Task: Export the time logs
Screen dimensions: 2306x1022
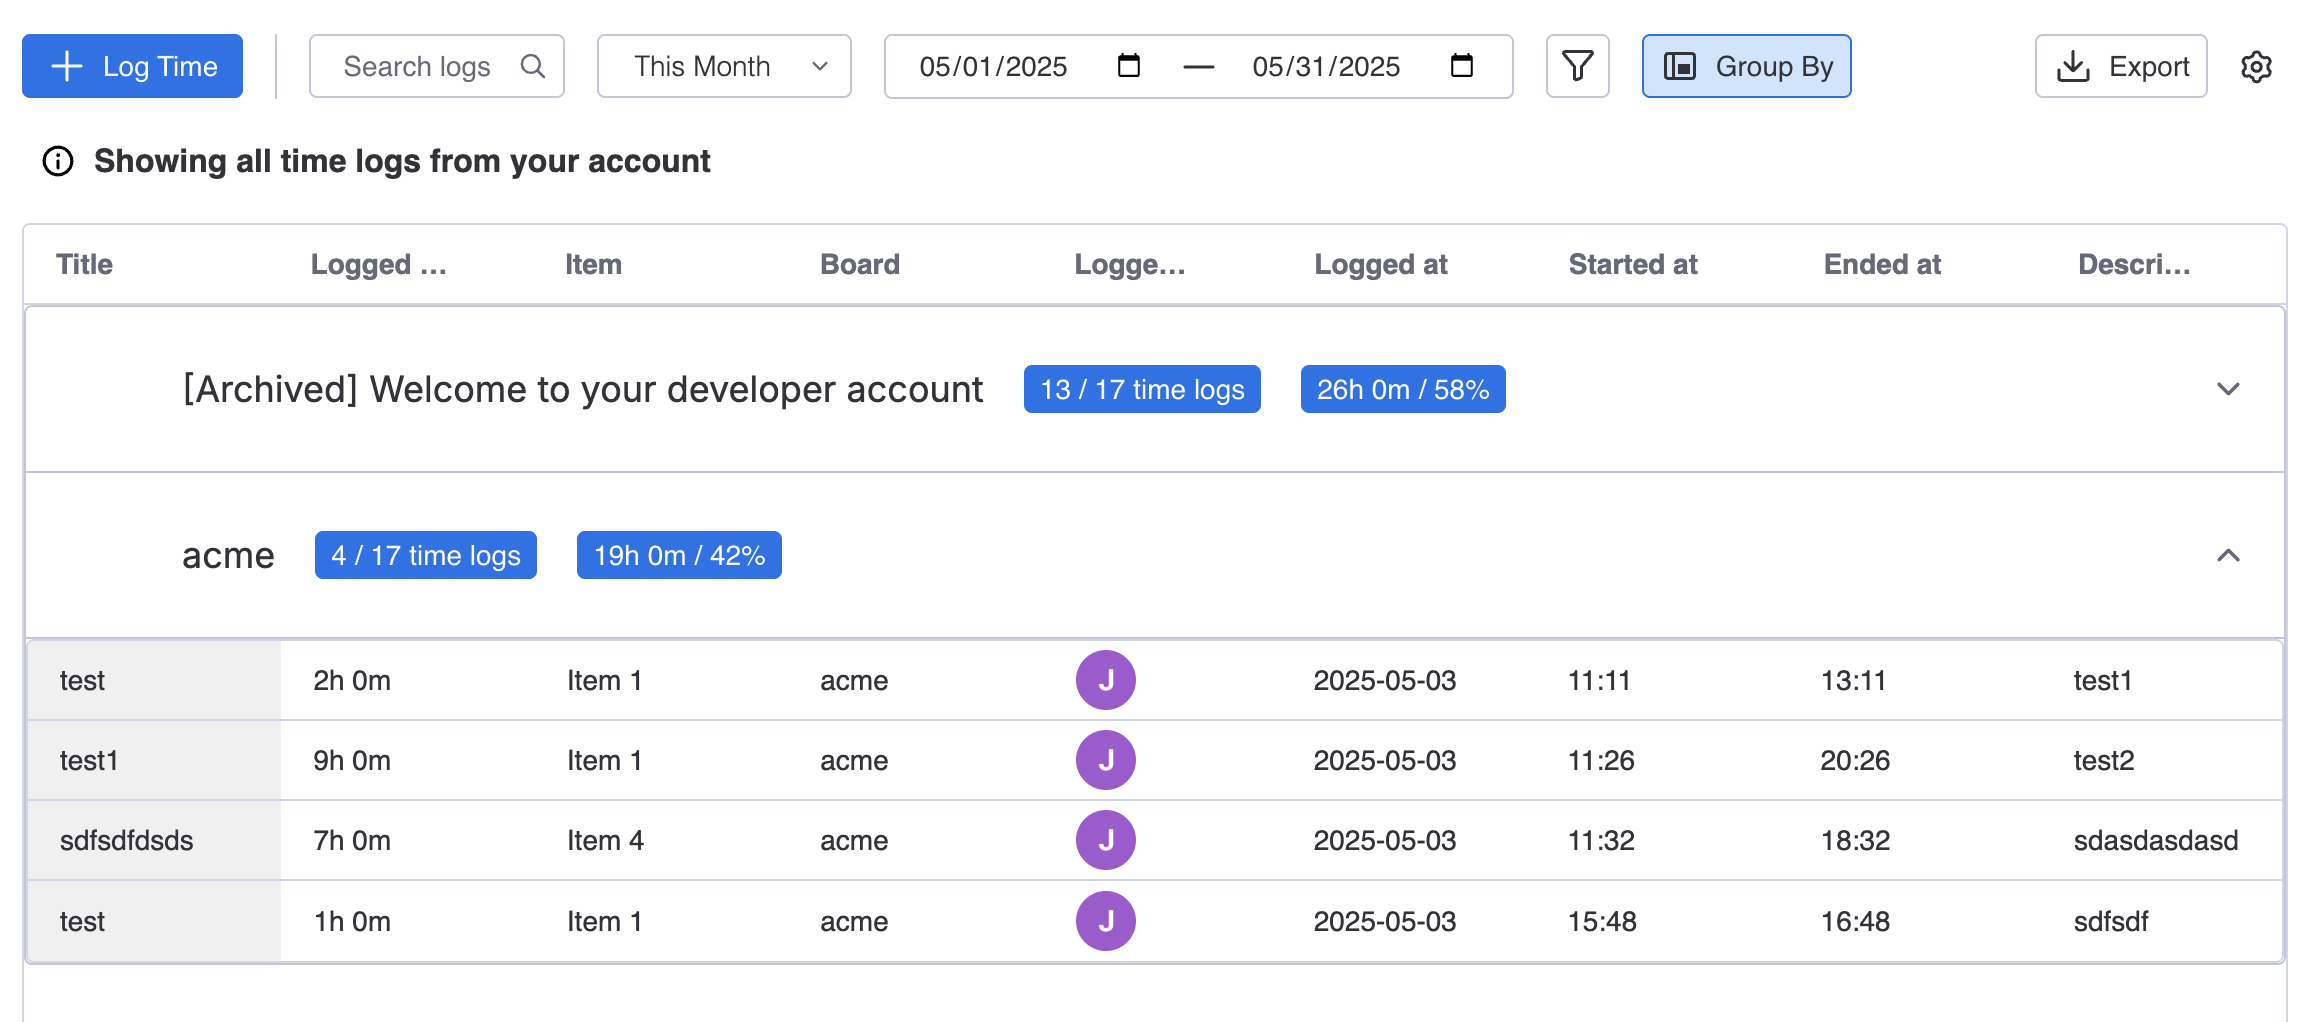Action: (2121, 66)
